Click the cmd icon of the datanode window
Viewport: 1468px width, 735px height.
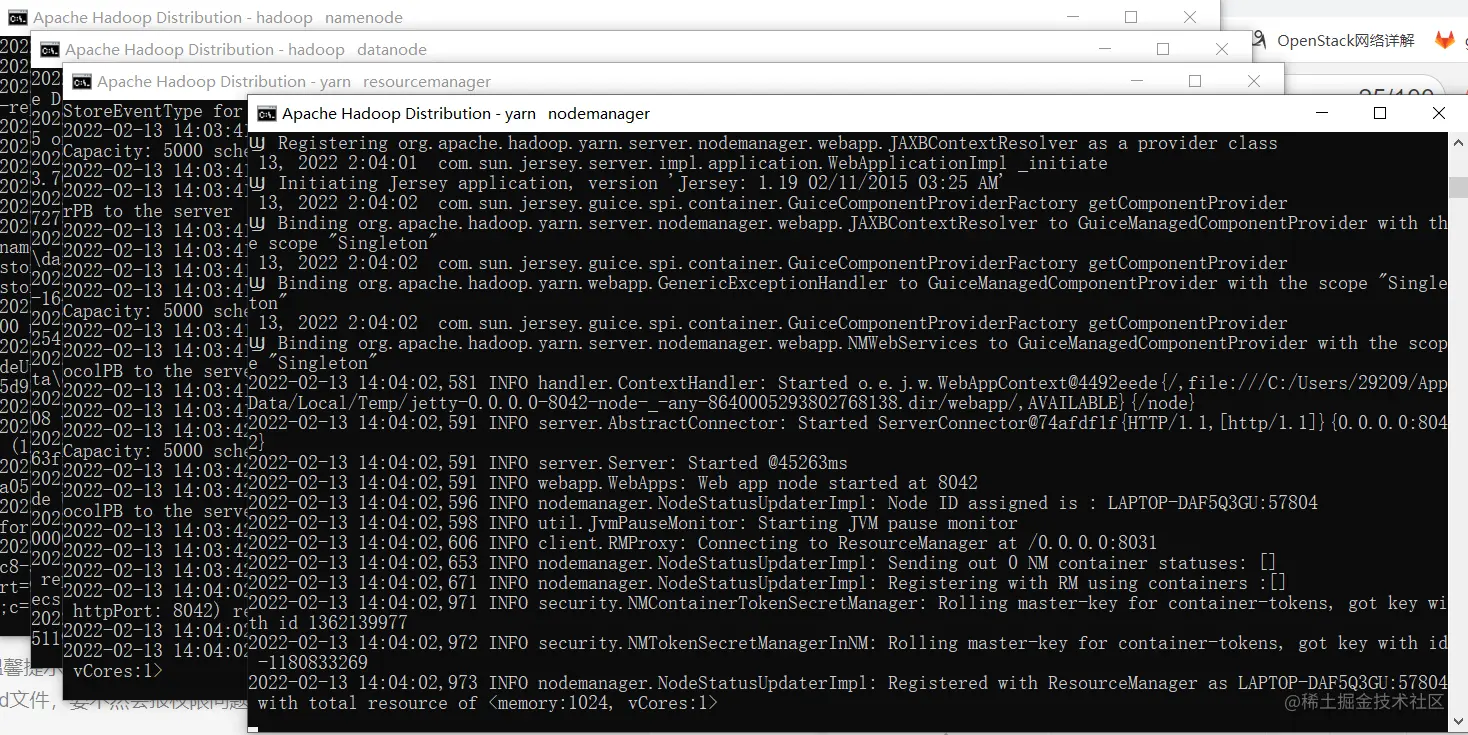pyautogui.click(x=50, y=49)
